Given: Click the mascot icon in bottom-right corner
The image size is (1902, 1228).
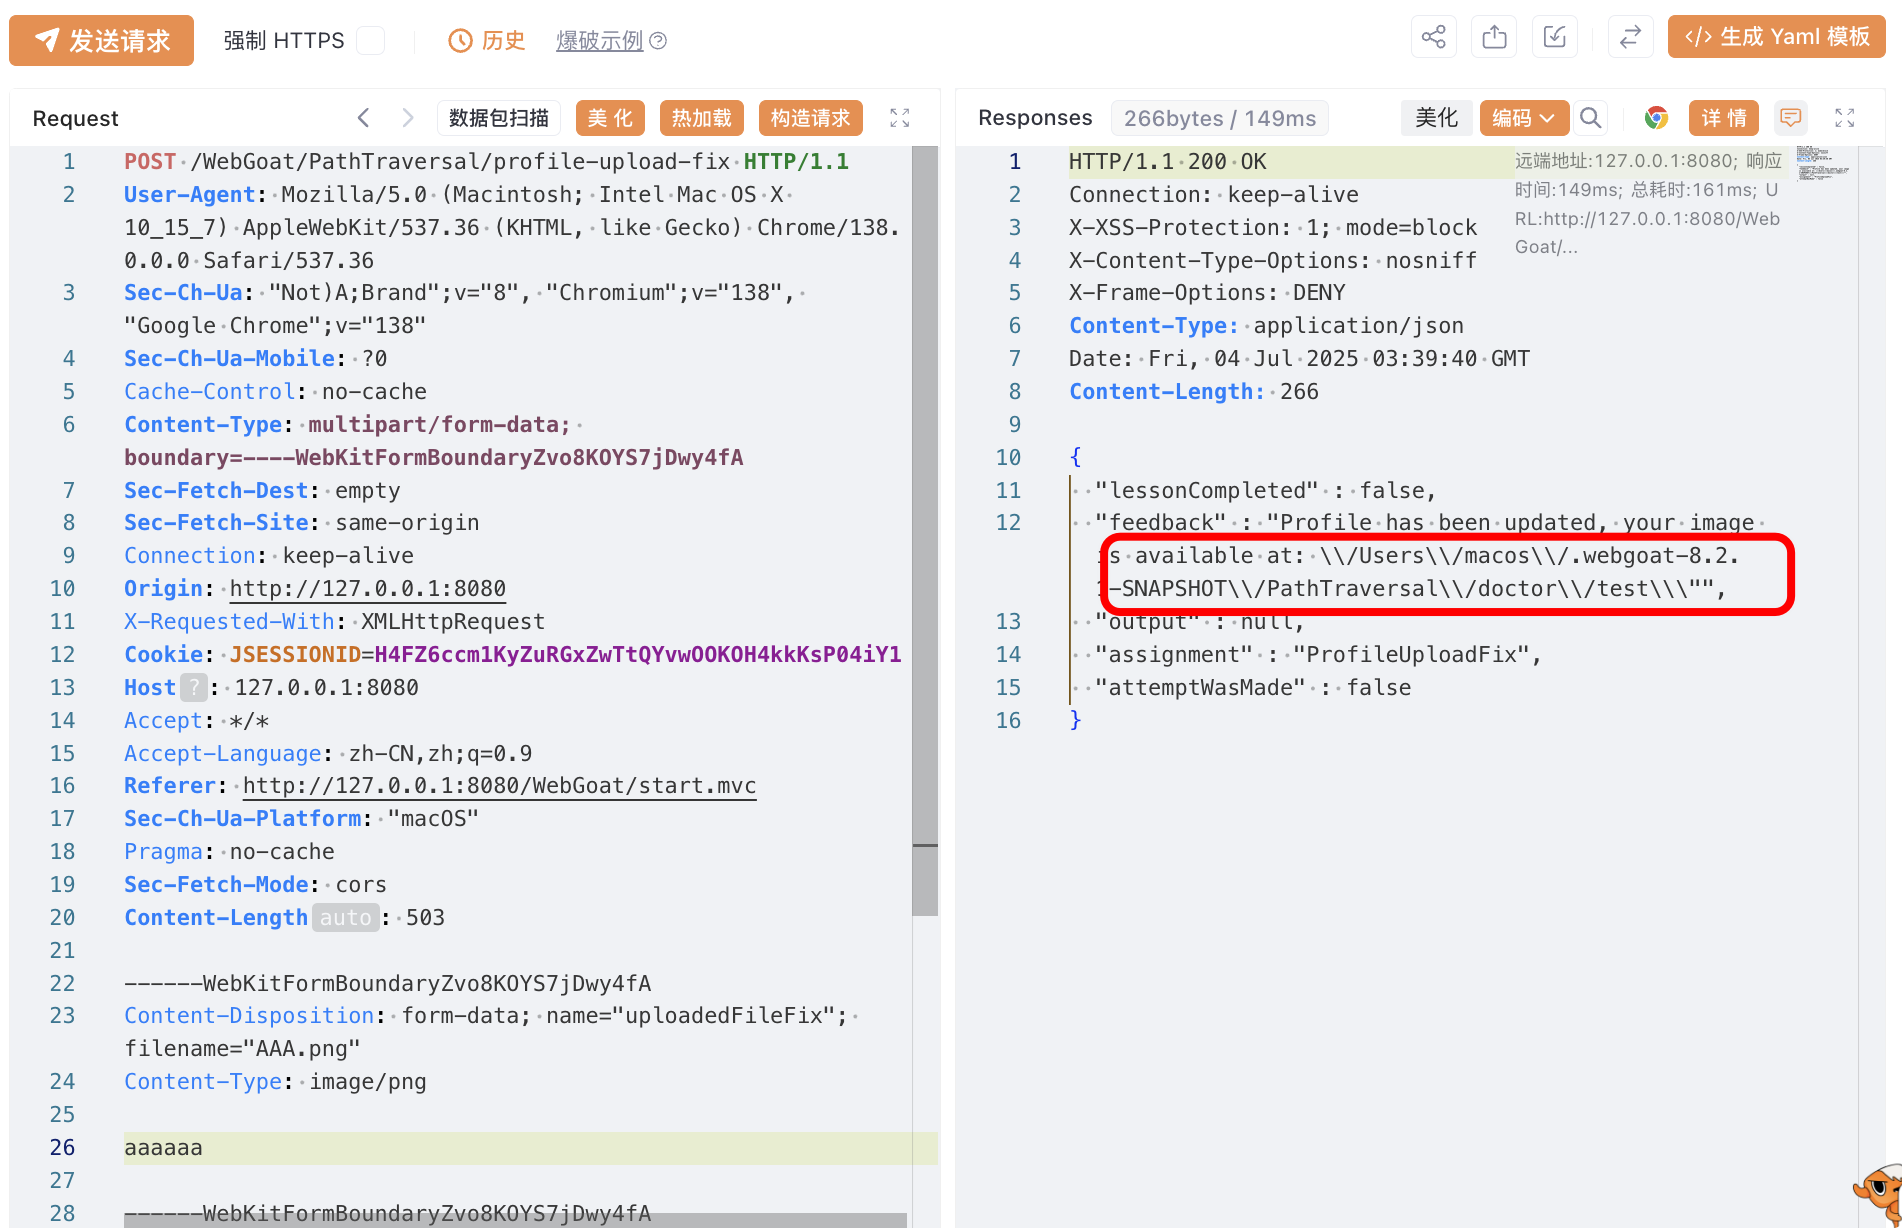Looking at the screenshot, I should (x=1878, y=1195).
